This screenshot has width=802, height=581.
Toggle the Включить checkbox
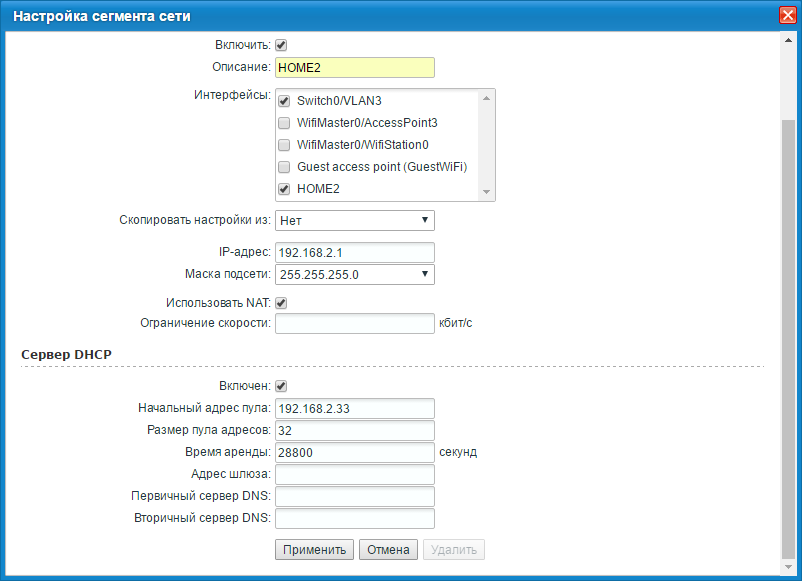(281, 45)
